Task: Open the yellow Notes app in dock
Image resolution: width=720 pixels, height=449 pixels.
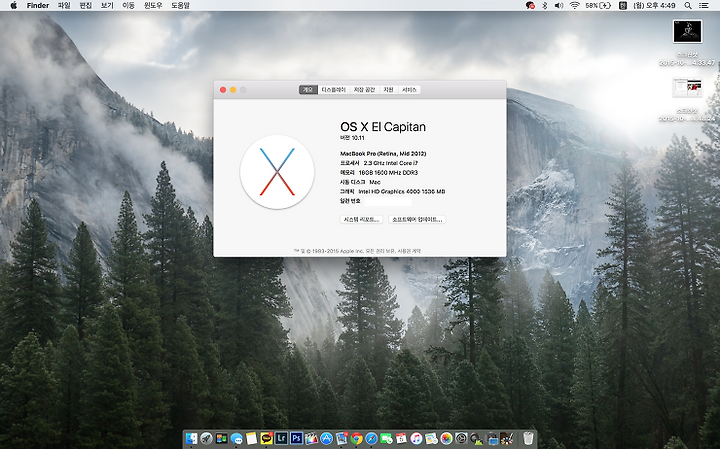Action: pos(251,438)
